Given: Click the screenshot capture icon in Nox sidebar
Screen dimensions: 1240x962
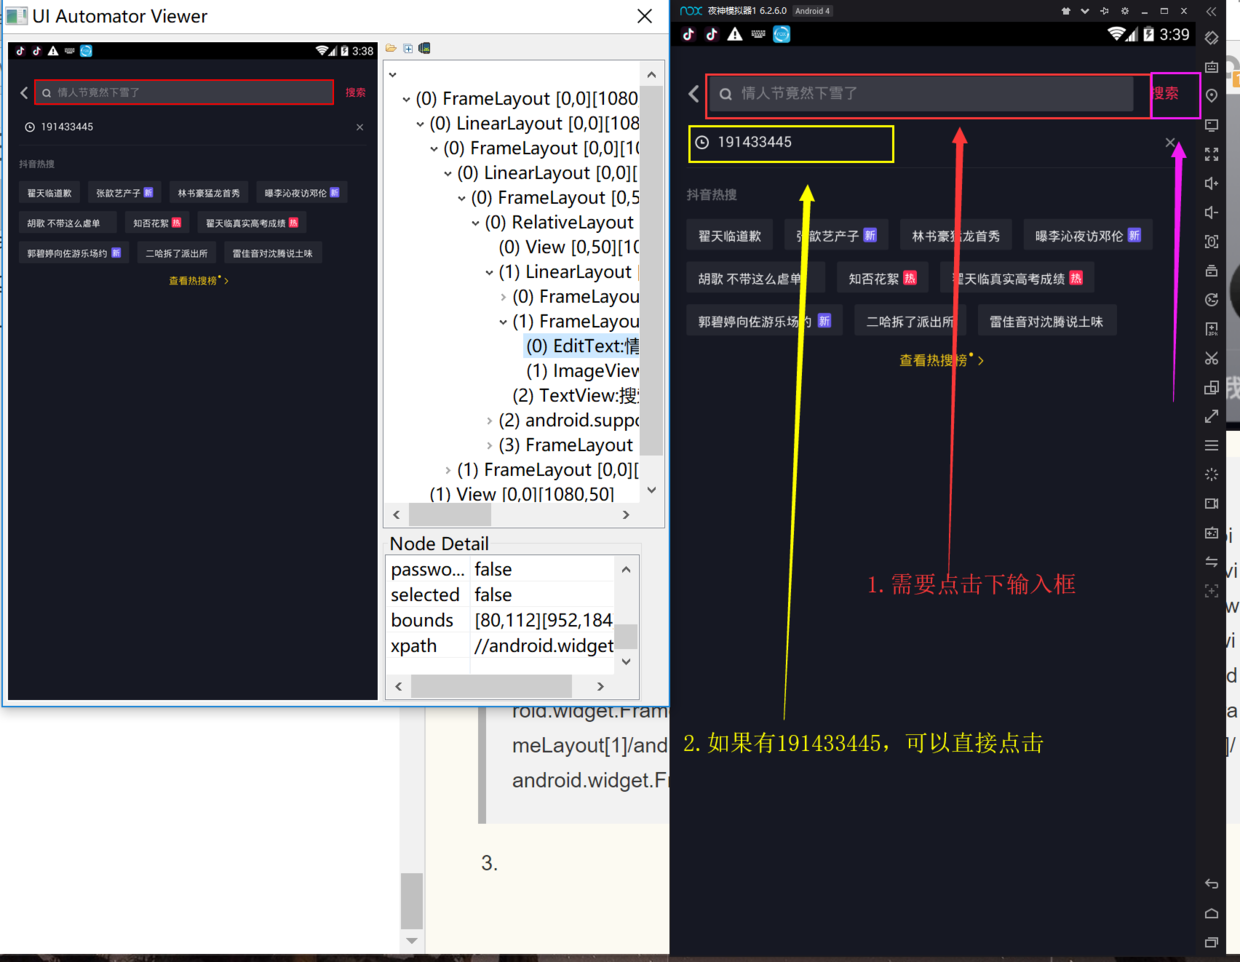Looking at the screenshot, I should click(x=1211, y=242).
